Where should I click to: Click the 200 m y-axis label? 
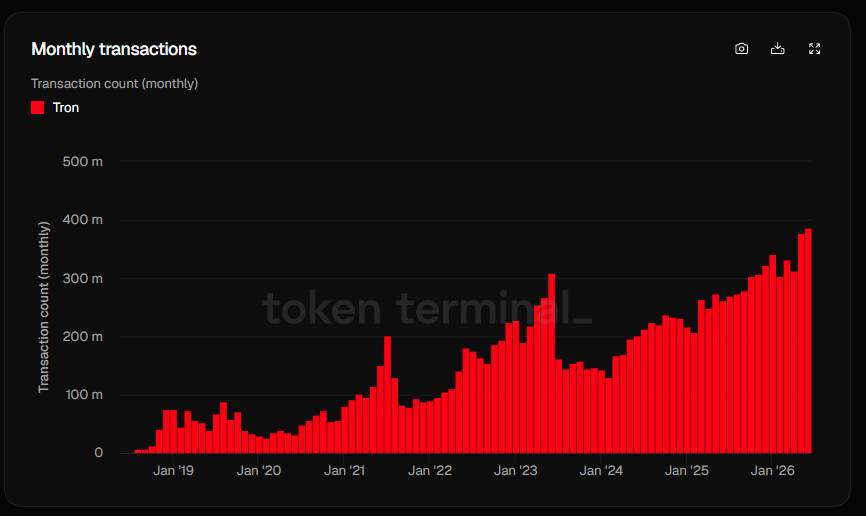[82, 336]
